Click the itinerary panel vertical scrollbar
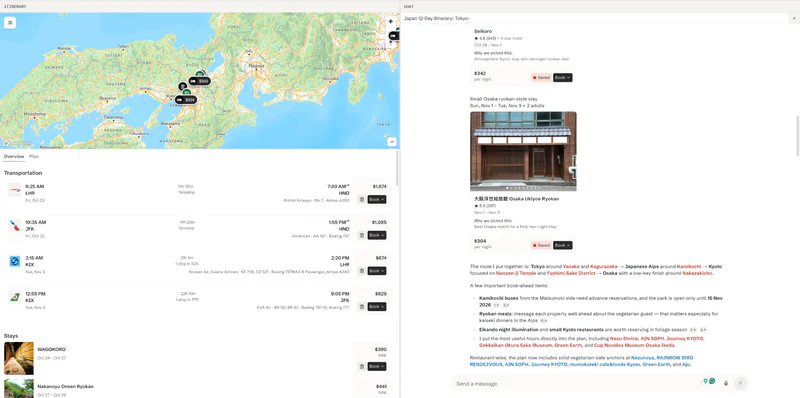 pos(397,168)
